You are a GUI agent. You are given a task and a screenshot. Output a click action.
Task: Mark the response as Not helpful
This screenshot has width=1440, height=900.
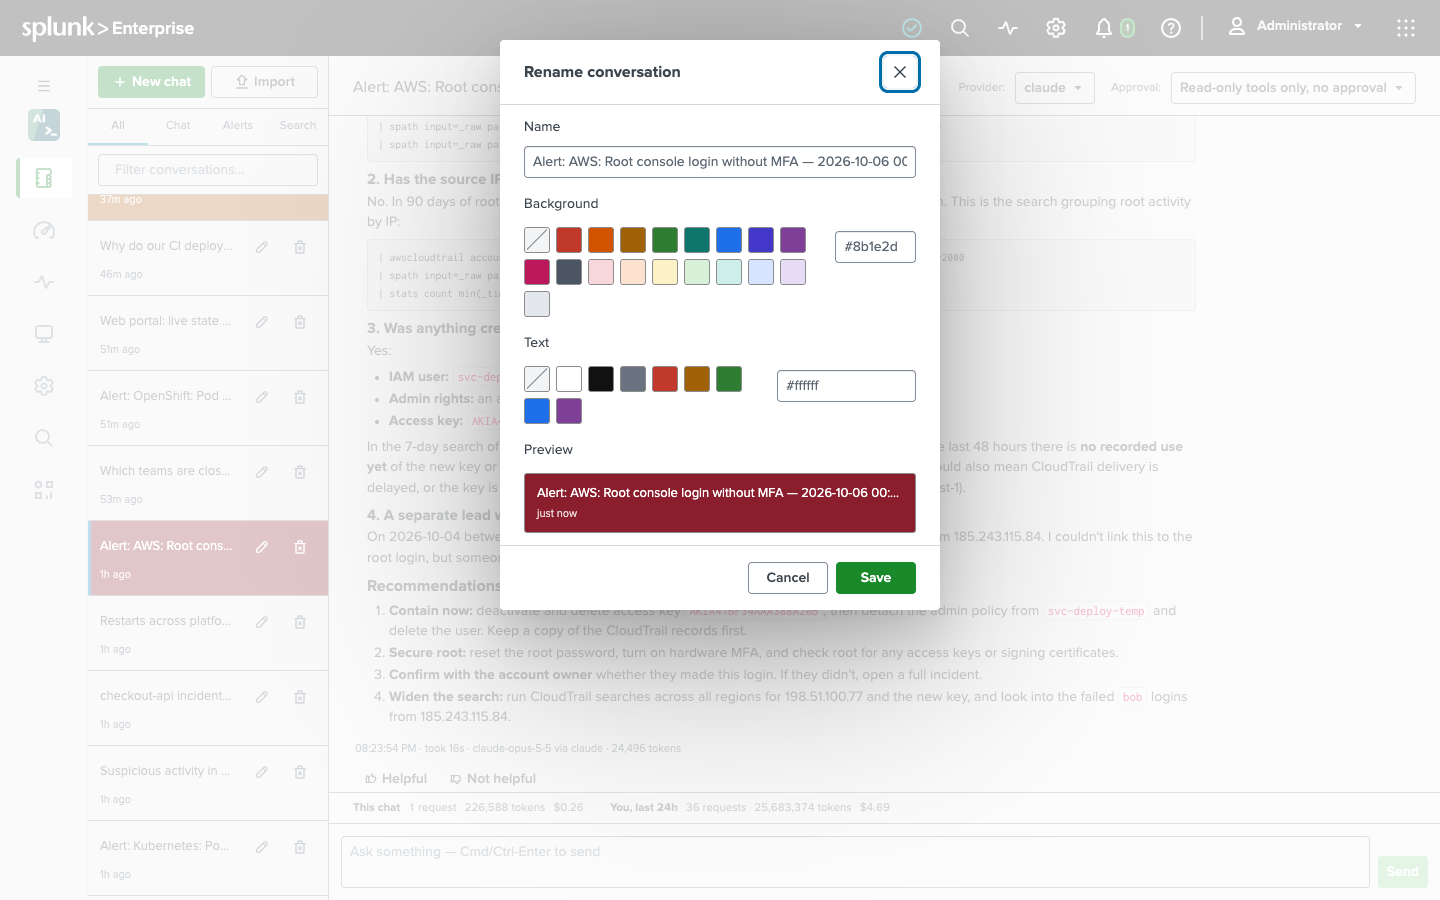[493, 779]
